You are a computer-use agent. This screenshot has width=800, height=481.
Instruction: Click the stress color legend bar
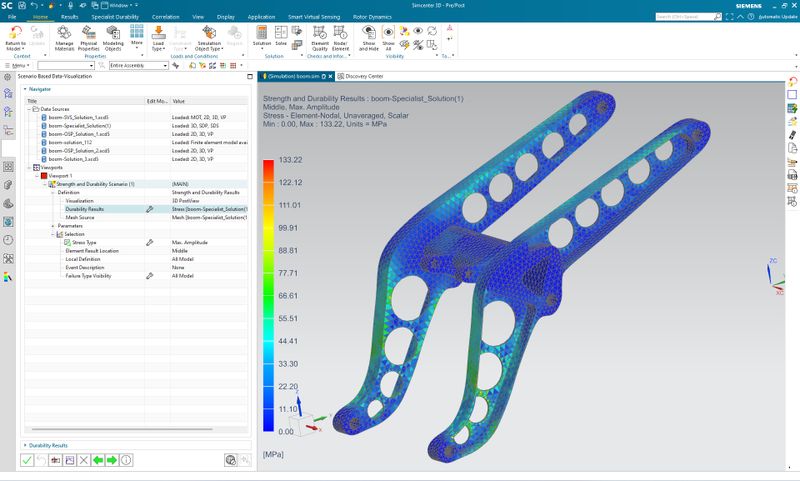tap(268, 296)
